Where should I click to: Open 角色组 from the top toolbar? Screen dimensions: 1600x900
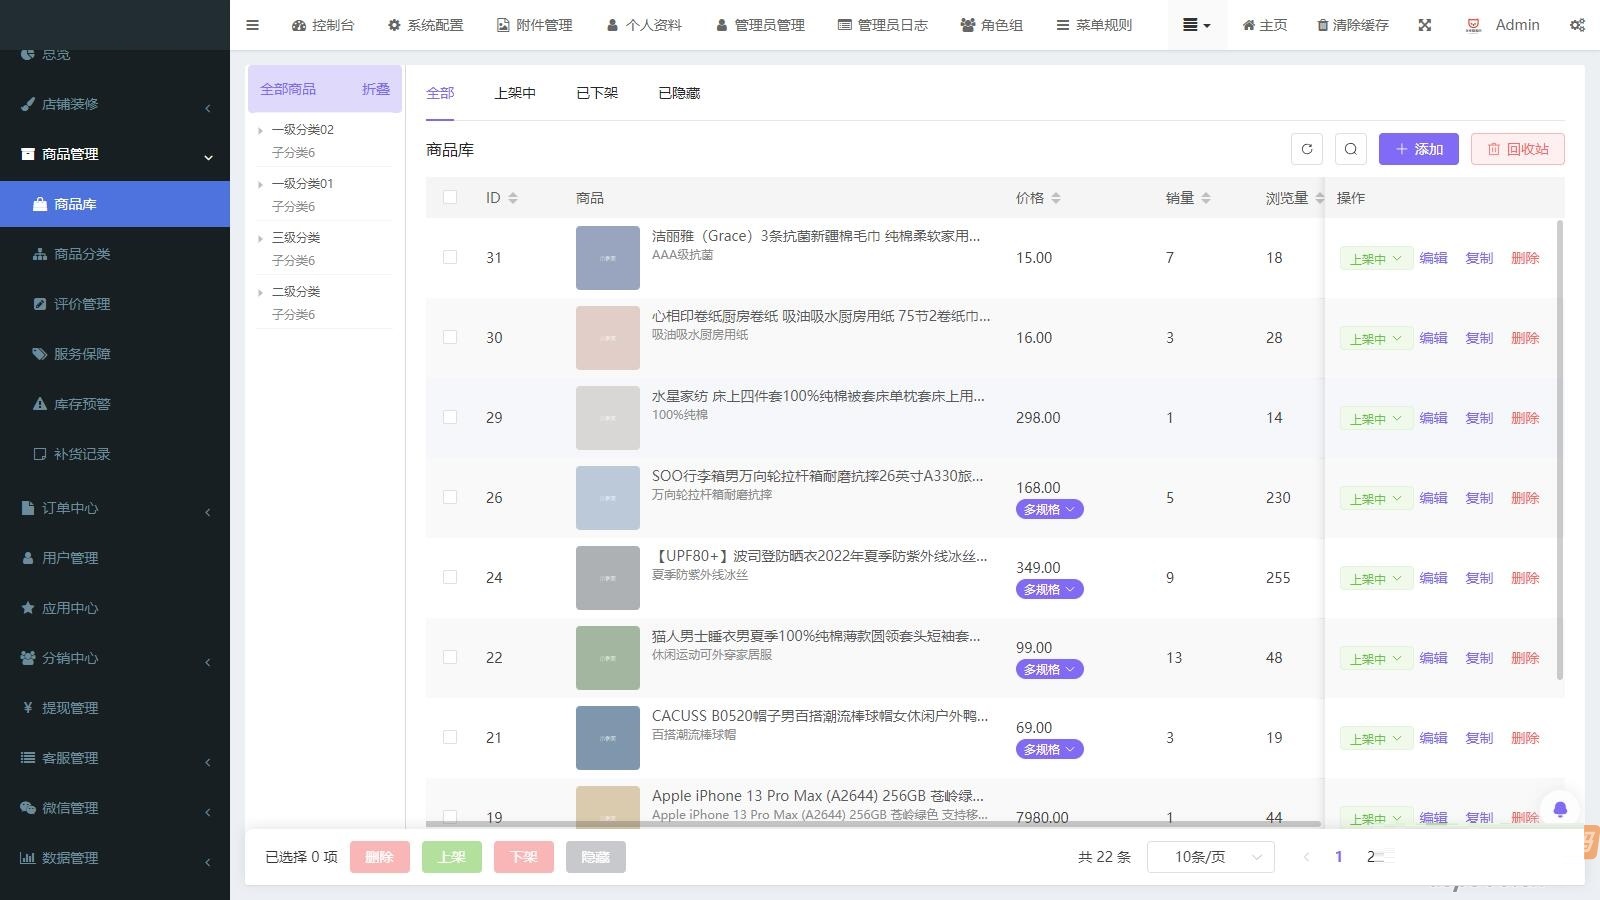click(x=991, y=25)
